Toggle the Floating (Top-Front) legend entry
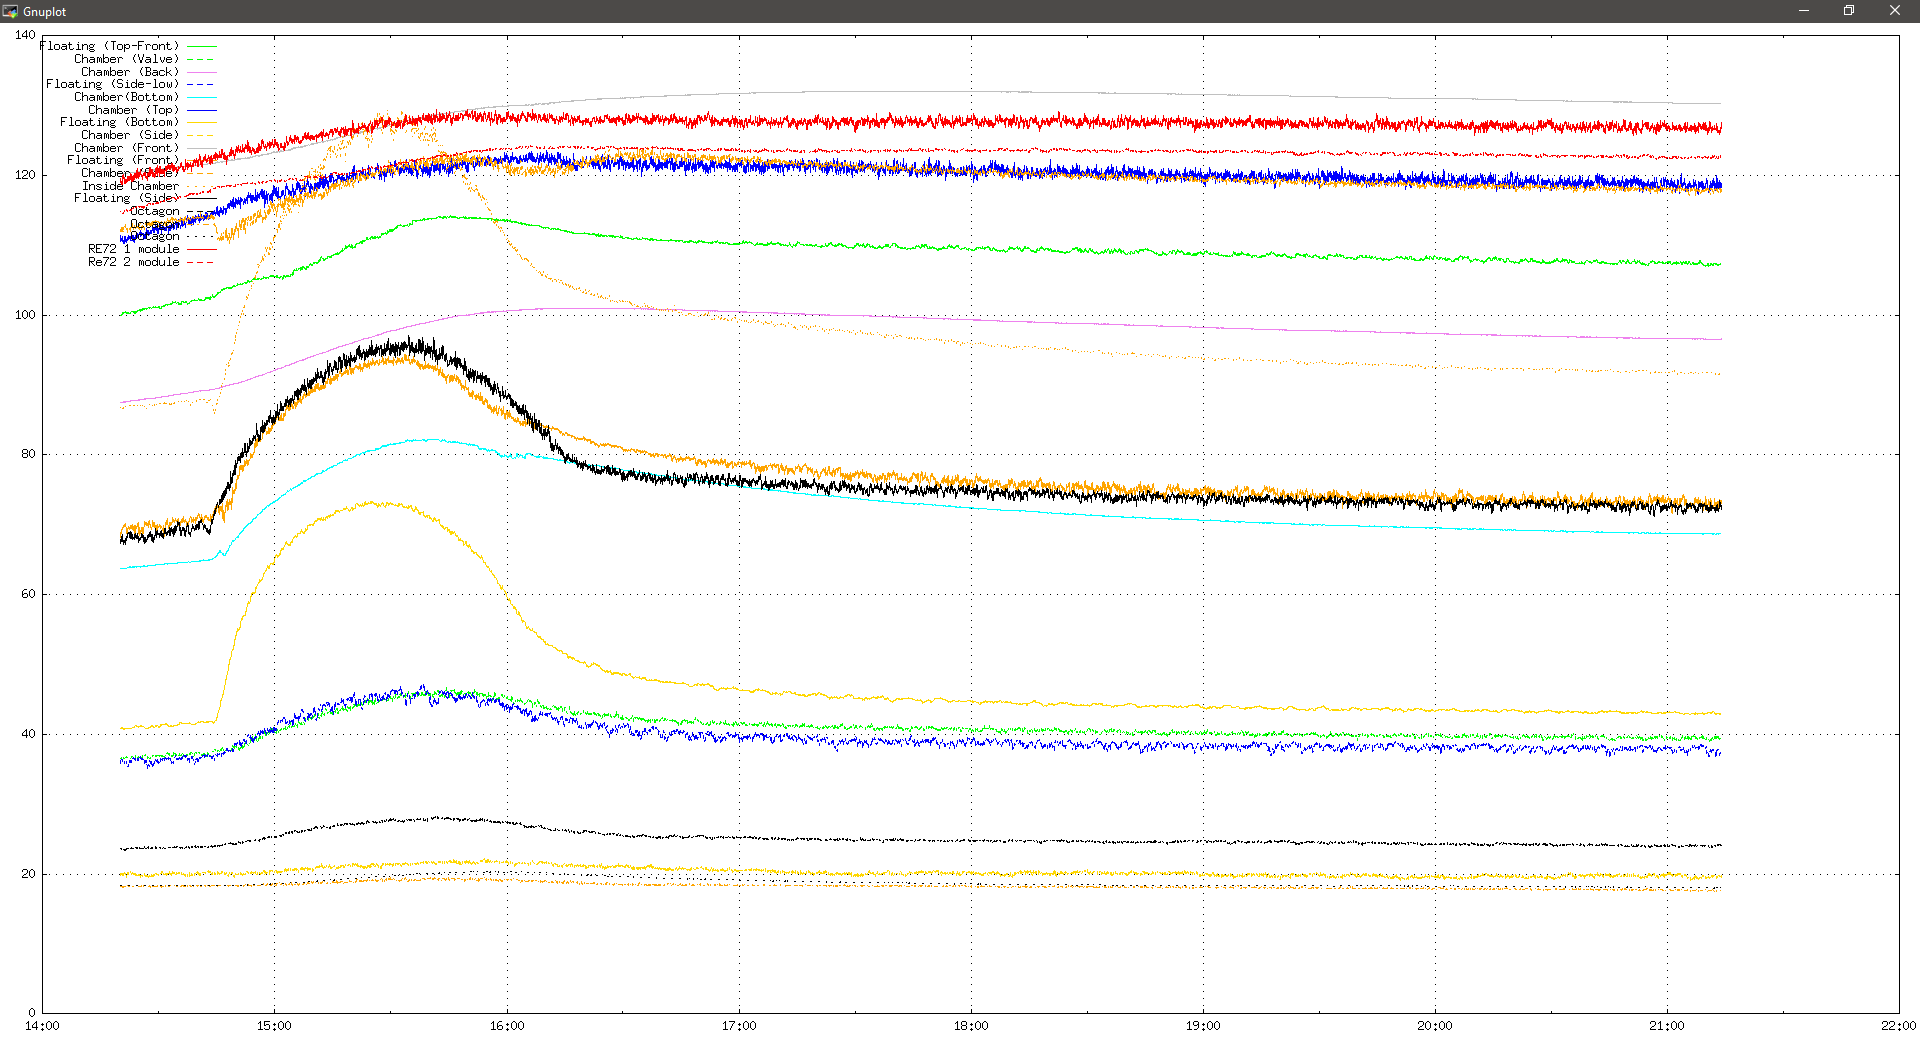This screenshot has height=1040, width=1920. click(128, 46)
